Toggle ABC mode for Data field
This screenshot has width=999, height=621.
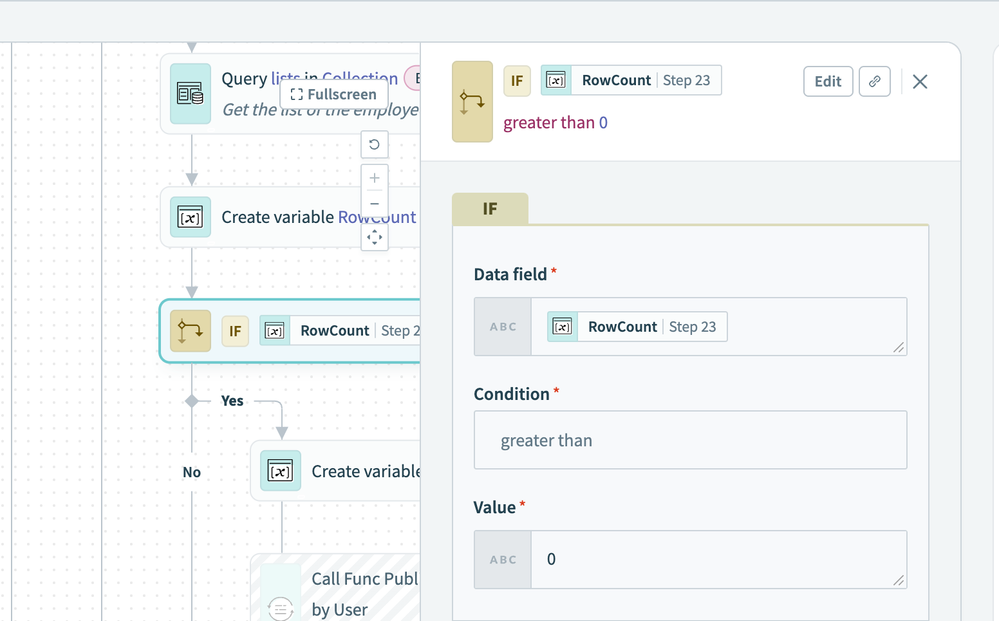[x=503, y=327]
